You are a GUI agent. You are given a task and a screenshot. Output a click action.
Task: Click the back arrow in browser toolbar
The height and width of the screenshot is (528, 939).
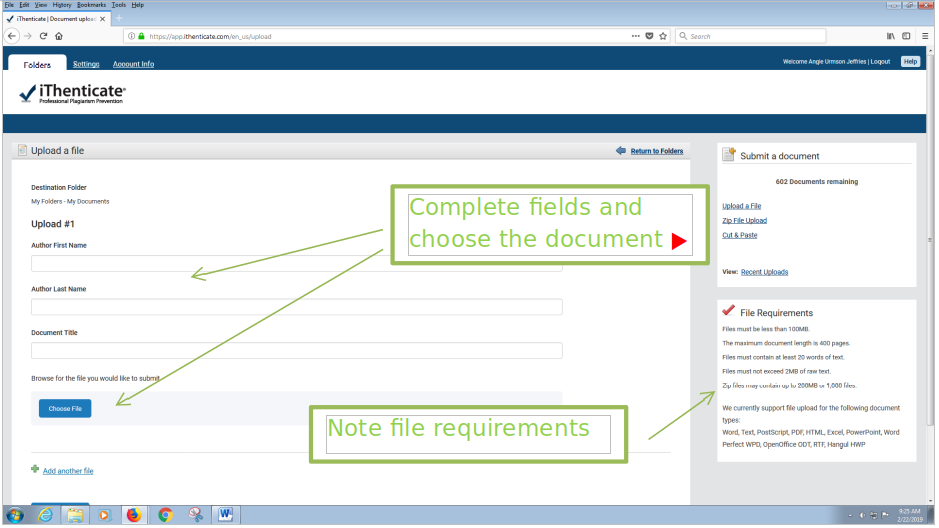point(11,36)
